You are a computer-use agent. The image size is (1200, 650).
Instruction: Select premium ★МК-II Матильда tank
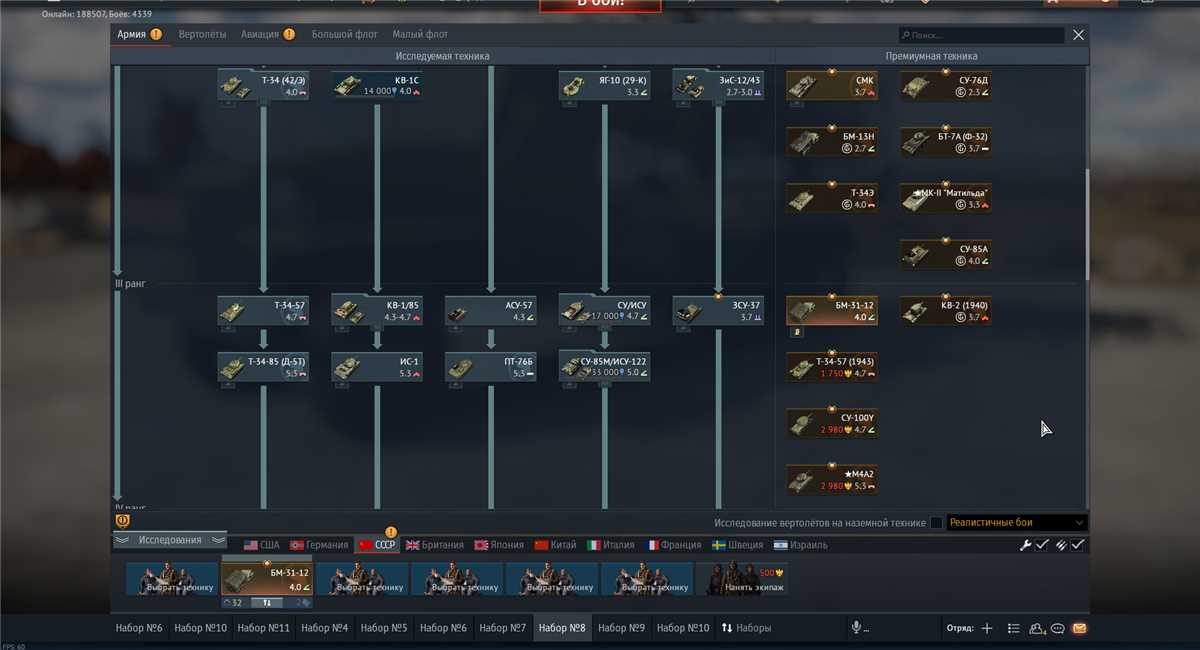[946, 198]
